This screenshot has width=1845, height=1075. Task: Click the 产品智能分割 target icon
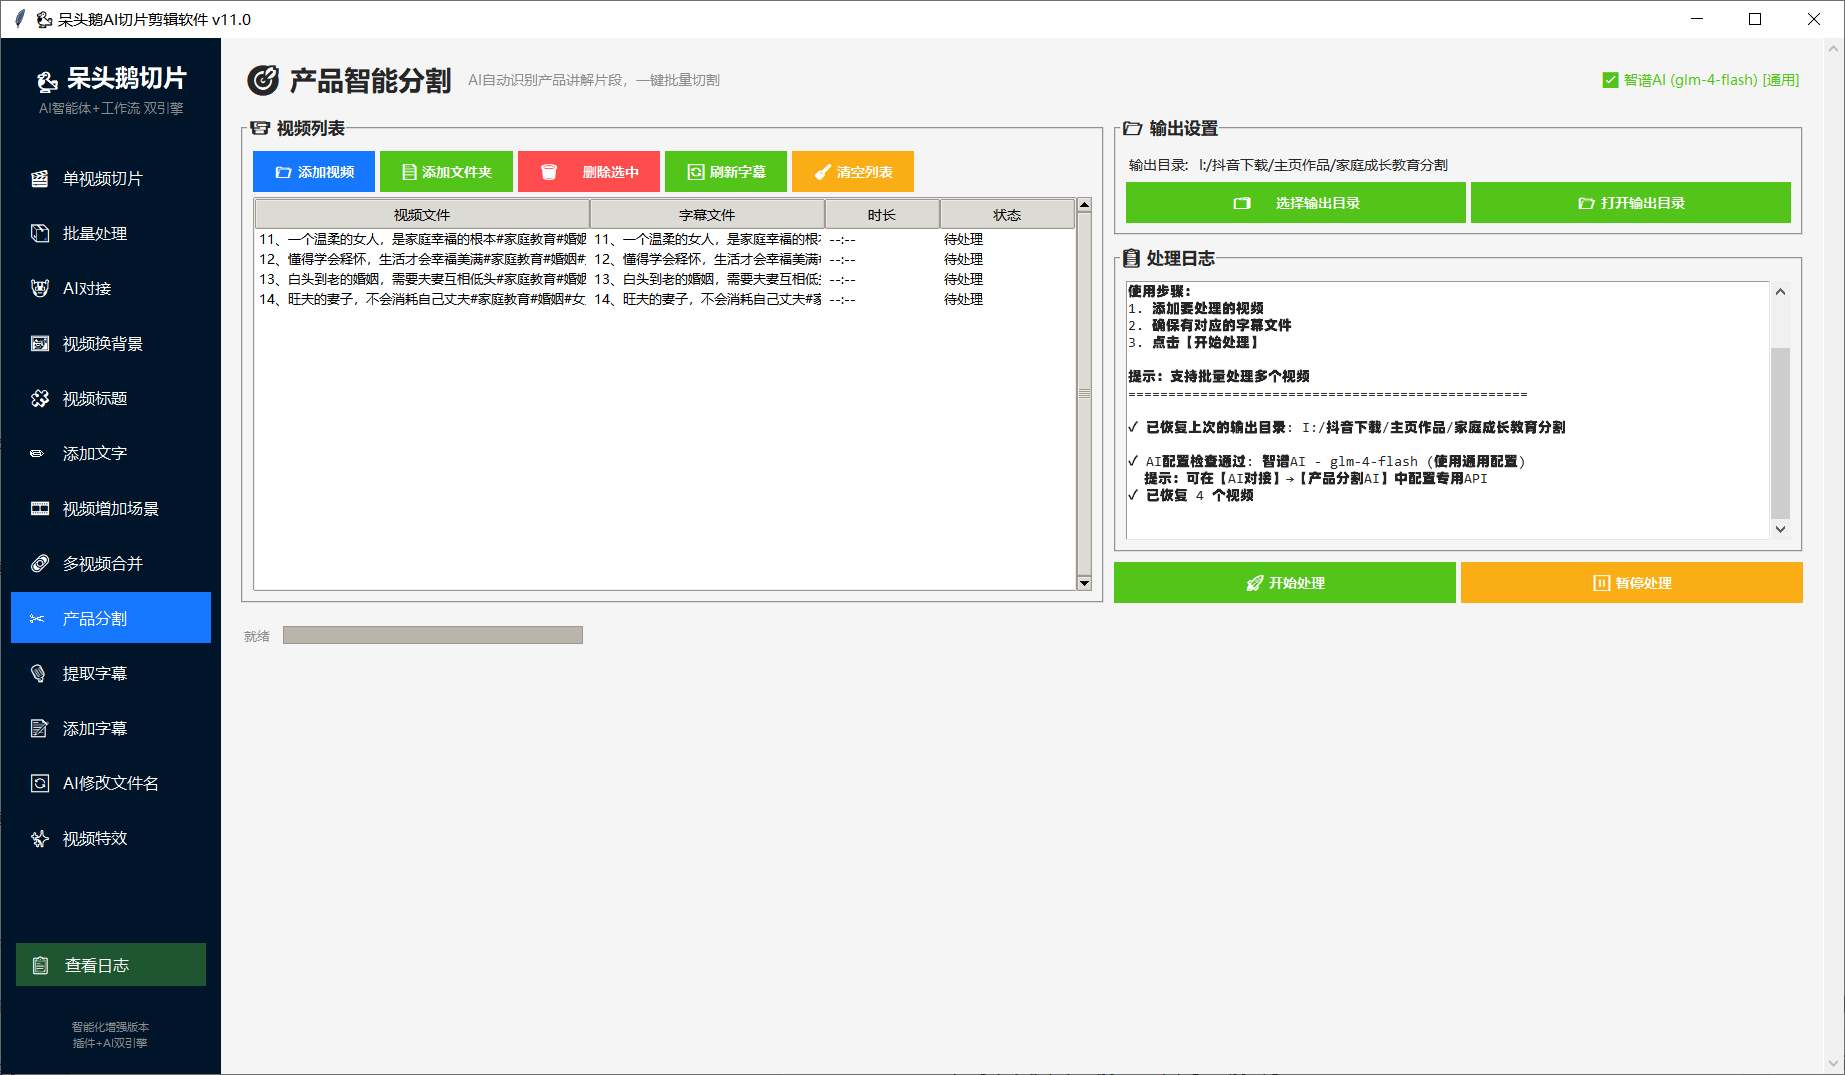[263, 80]
